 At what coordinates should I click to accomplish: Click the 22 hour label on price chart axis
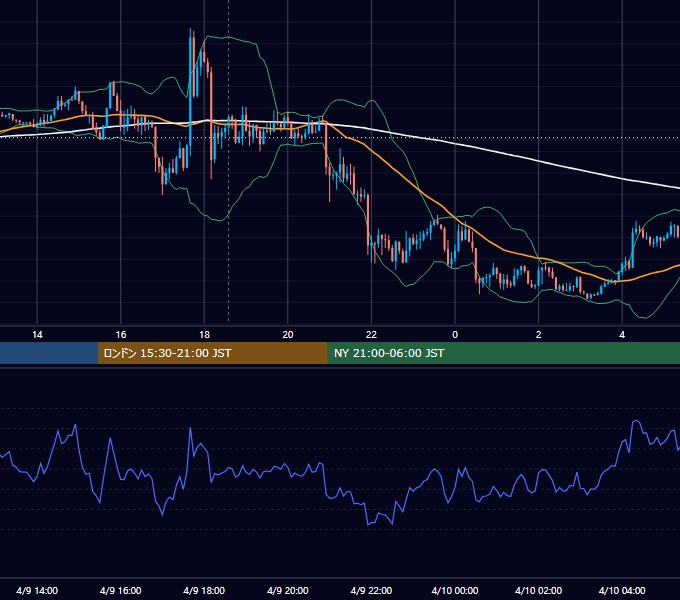tap(371, 335)
